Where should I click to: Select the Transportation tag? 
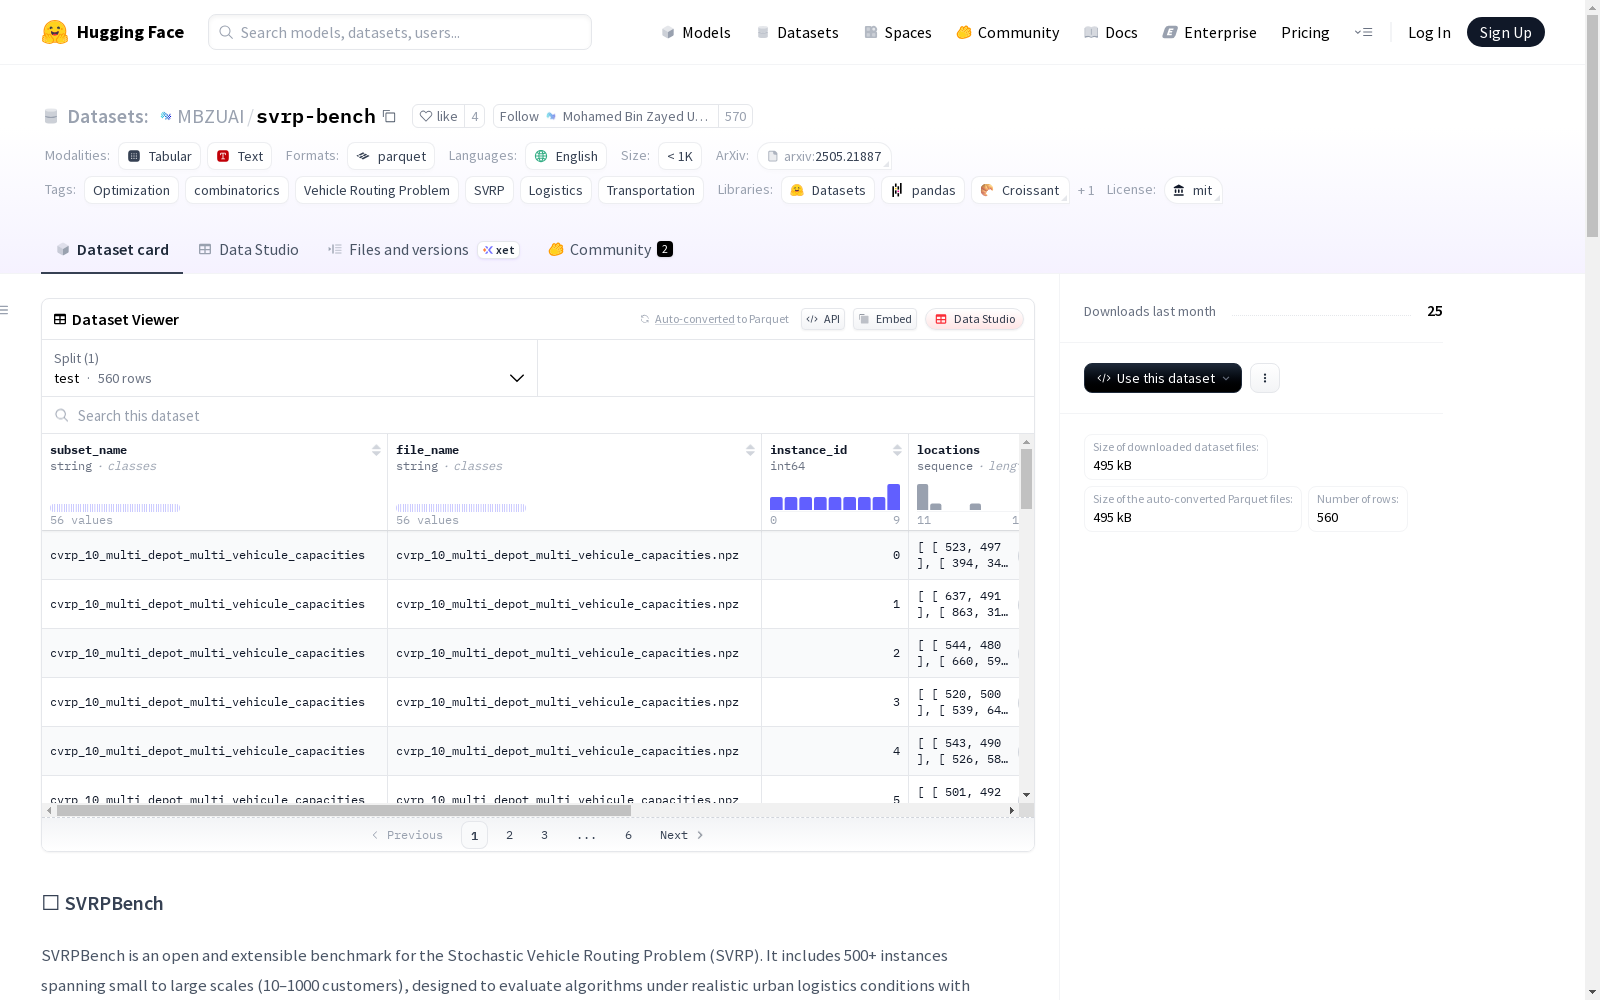click(x=651, y=190)
